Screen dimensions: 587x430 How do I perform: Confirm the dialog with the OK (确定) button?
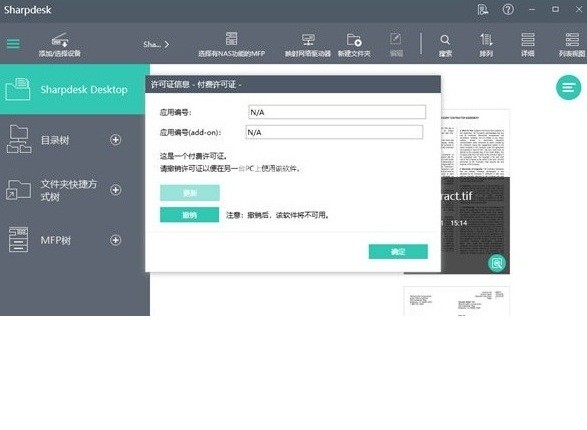click(398, 251)
